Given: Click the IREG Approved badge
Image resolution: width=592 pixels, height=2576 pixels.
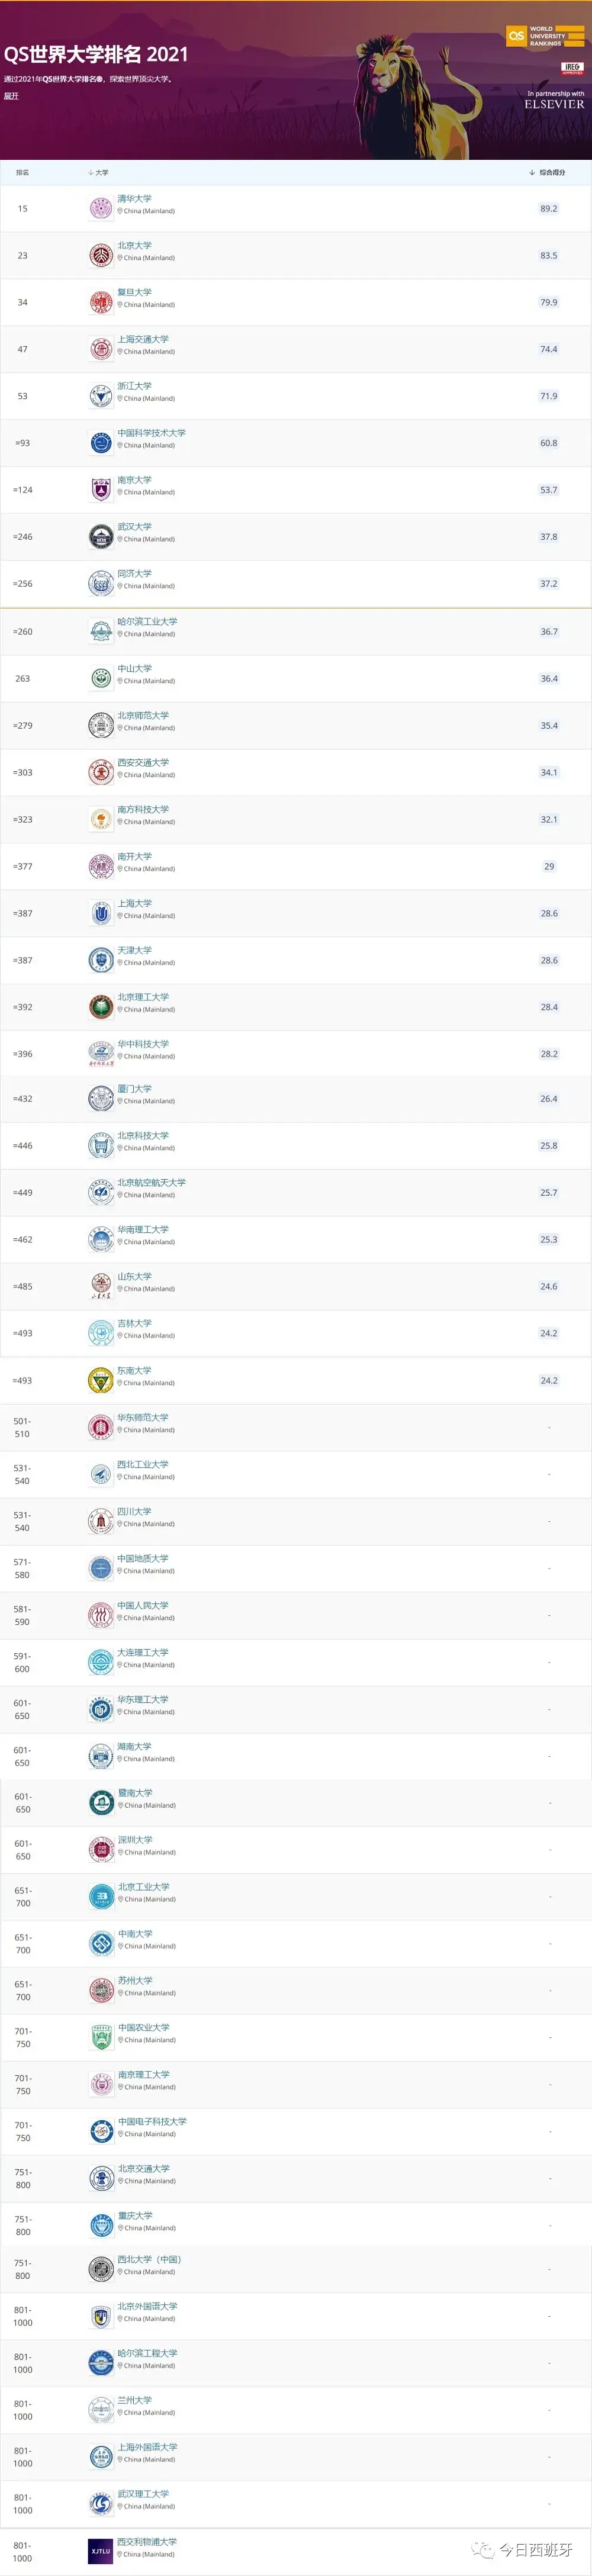Looking at the screenshot, I should [571, 68].
